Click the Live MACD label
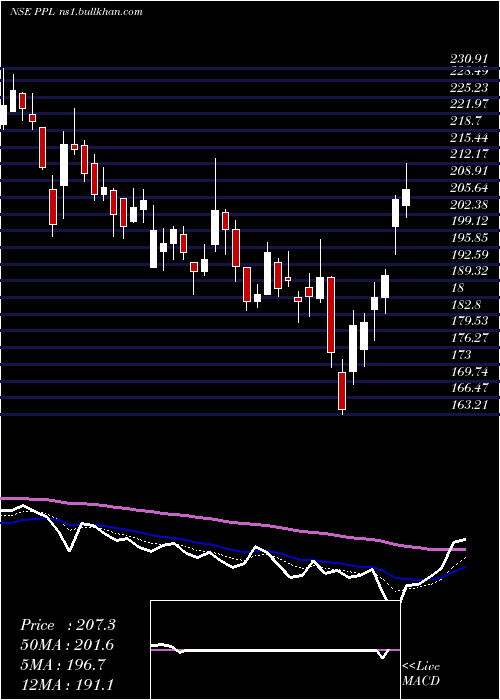This screenshot has width=500, height=700. tap(421, 674)
